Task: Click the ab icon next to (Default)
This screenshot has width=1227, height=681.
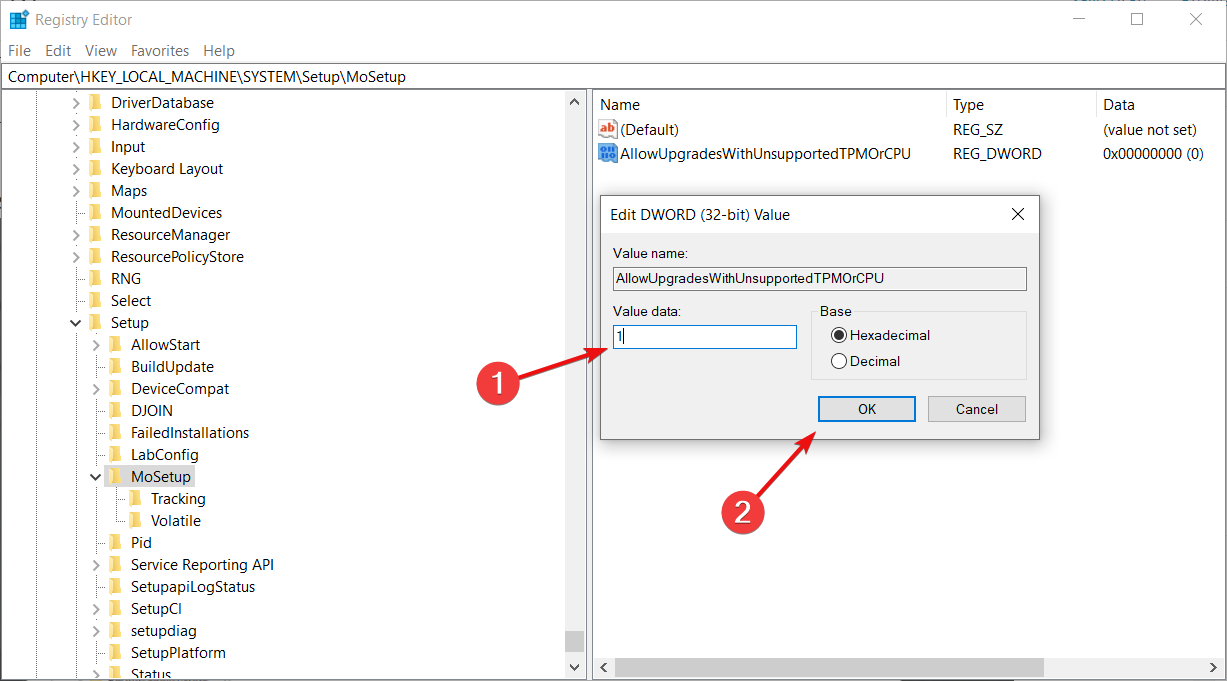Action: 607,128
